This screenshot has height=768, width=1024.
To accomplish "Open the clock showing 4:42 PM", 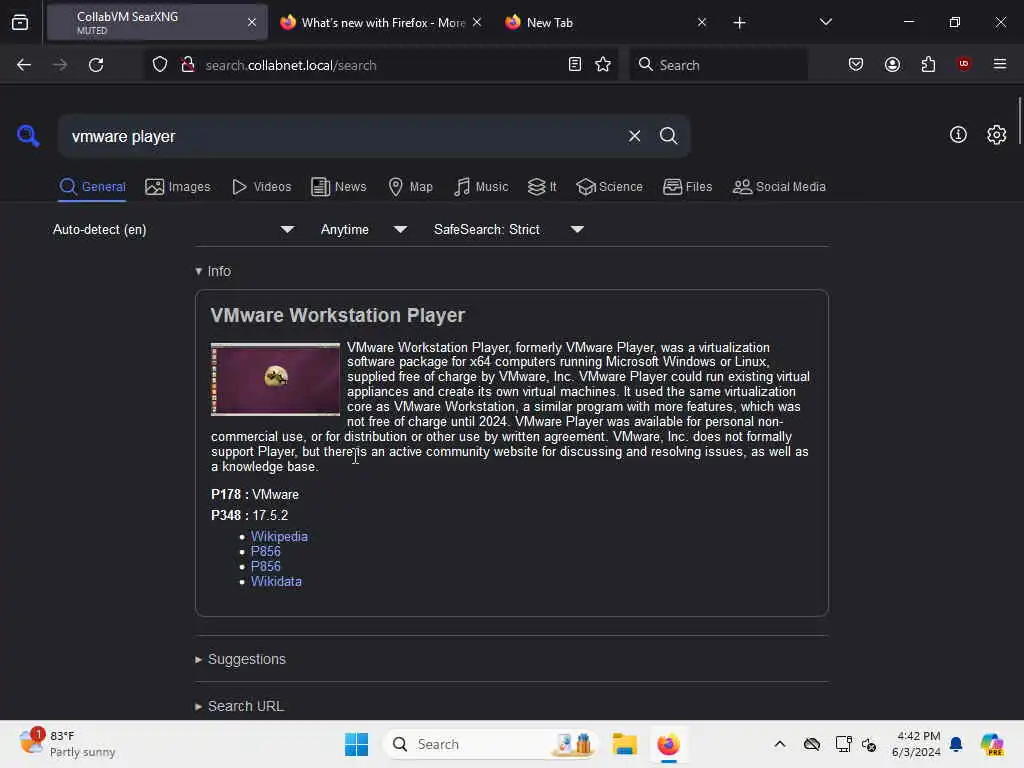I will click(x=916, y=744).
